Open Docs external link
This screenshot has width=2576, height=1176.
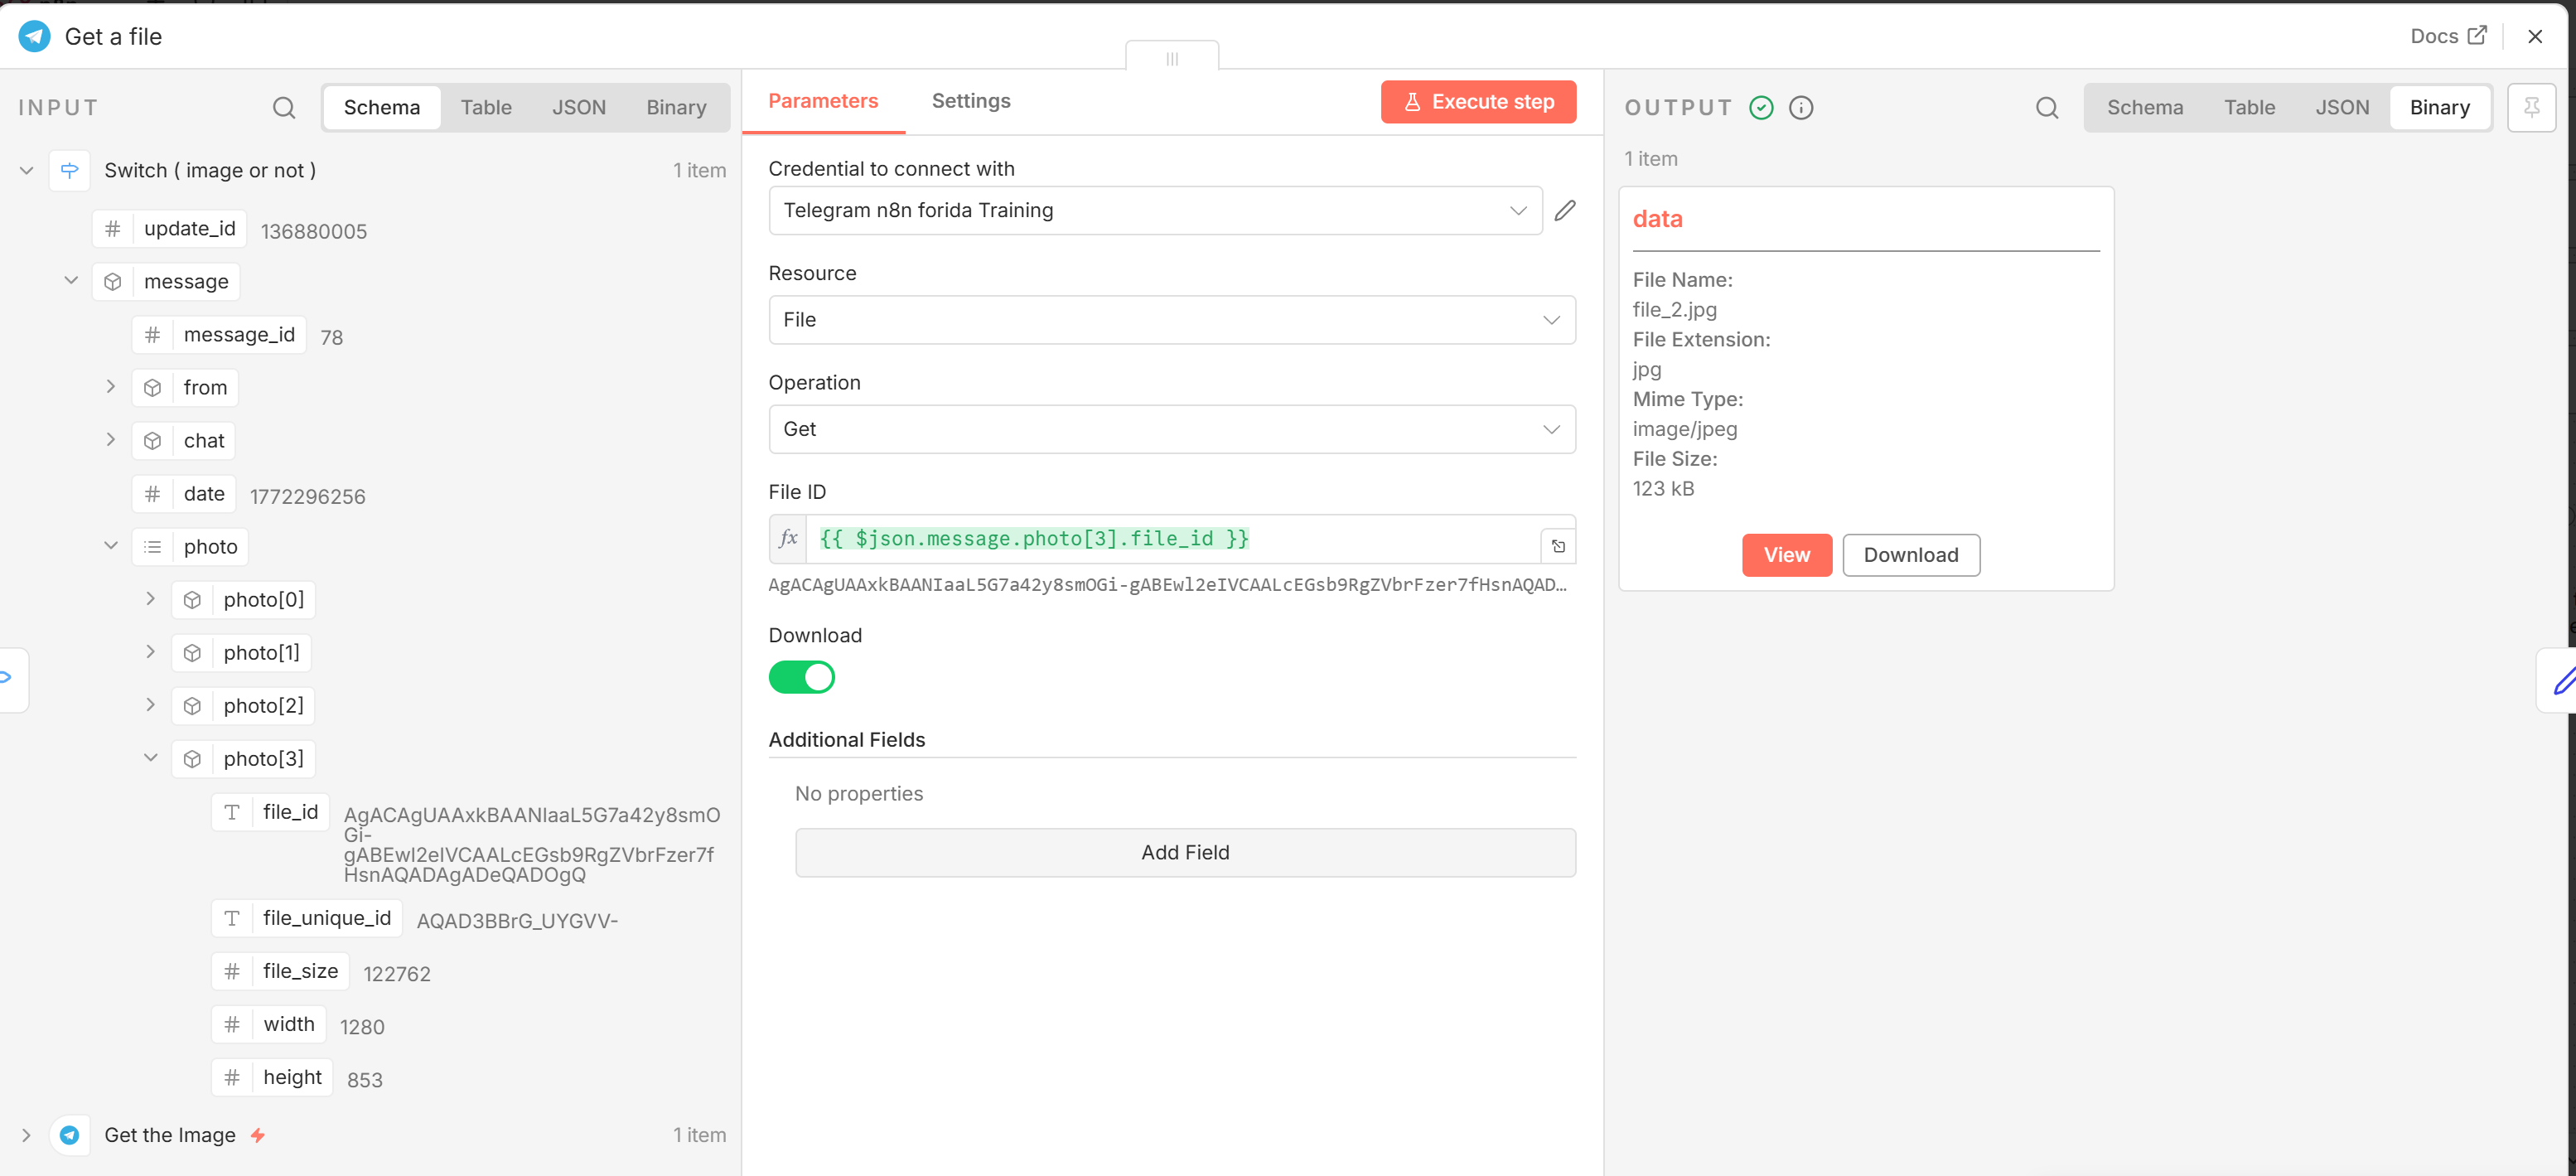(x=2447, y=36)
